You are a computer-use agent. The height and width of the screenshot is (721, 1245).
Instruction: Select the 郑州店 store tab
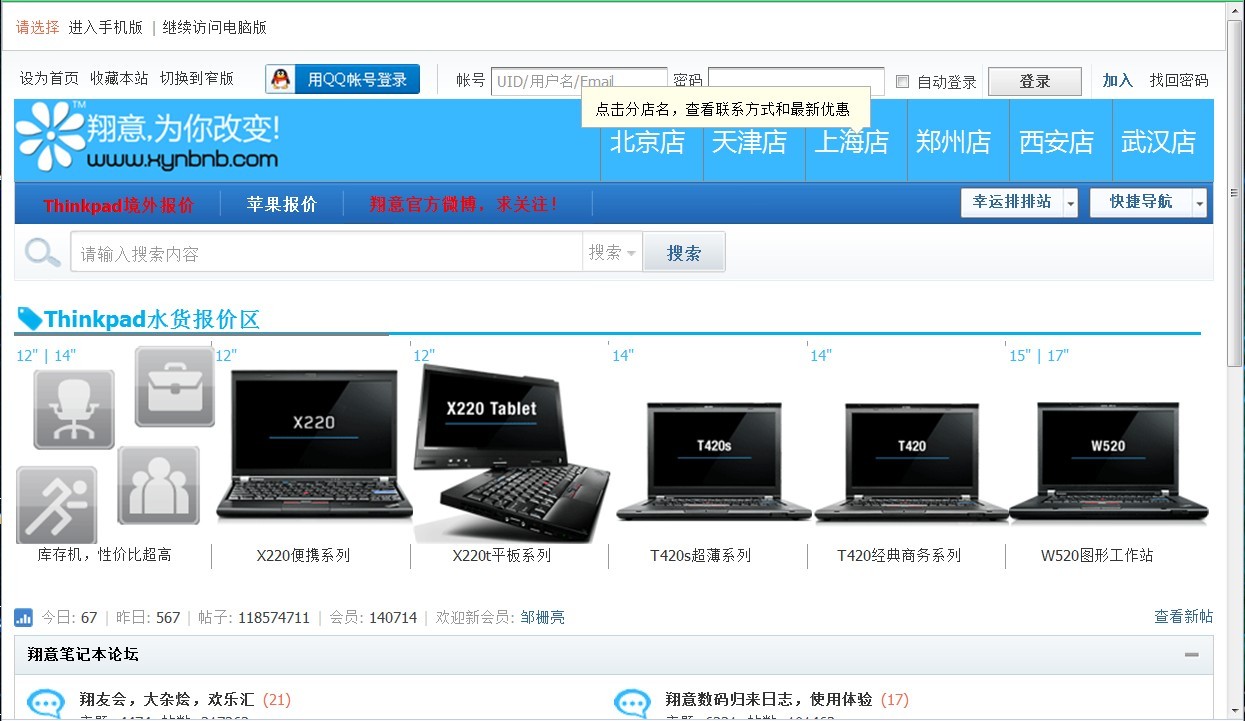(x=953, y=142)
